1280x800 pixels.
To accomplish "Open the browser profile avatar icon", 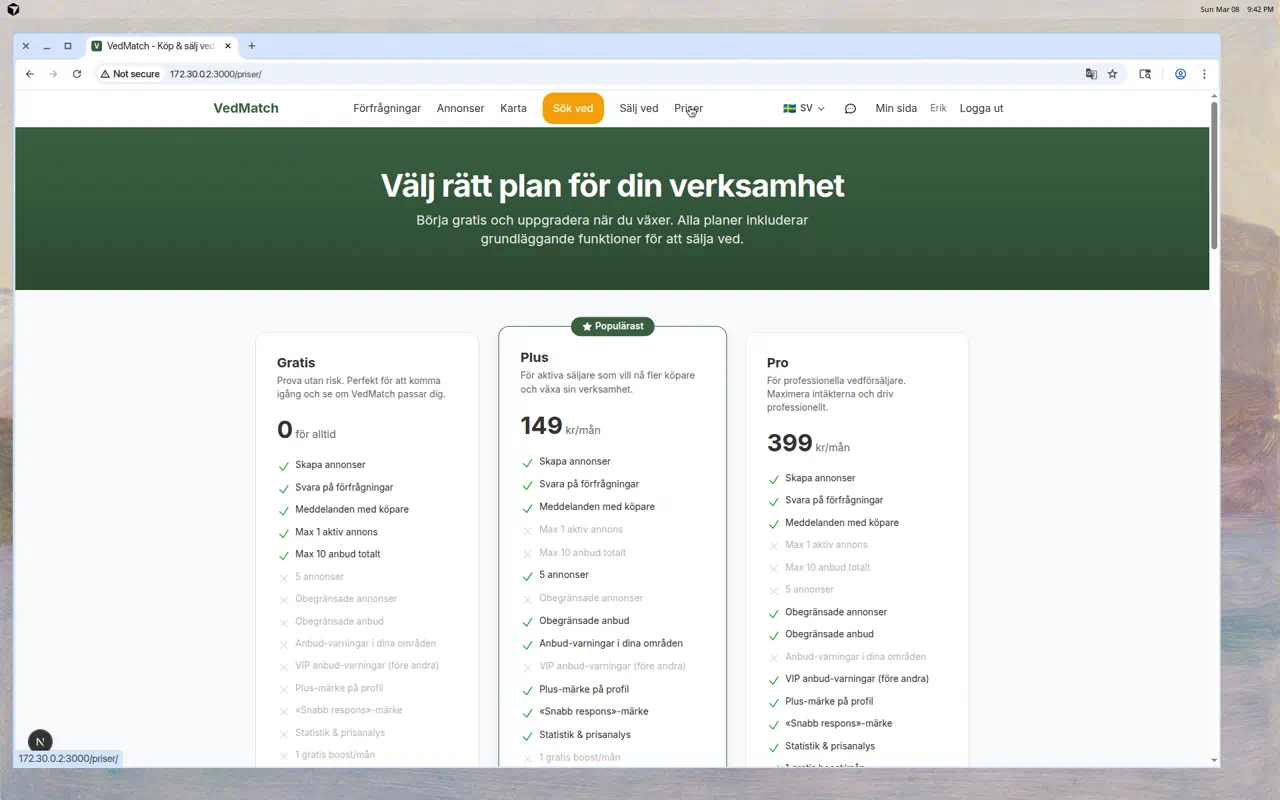I will coord(1180,74).
